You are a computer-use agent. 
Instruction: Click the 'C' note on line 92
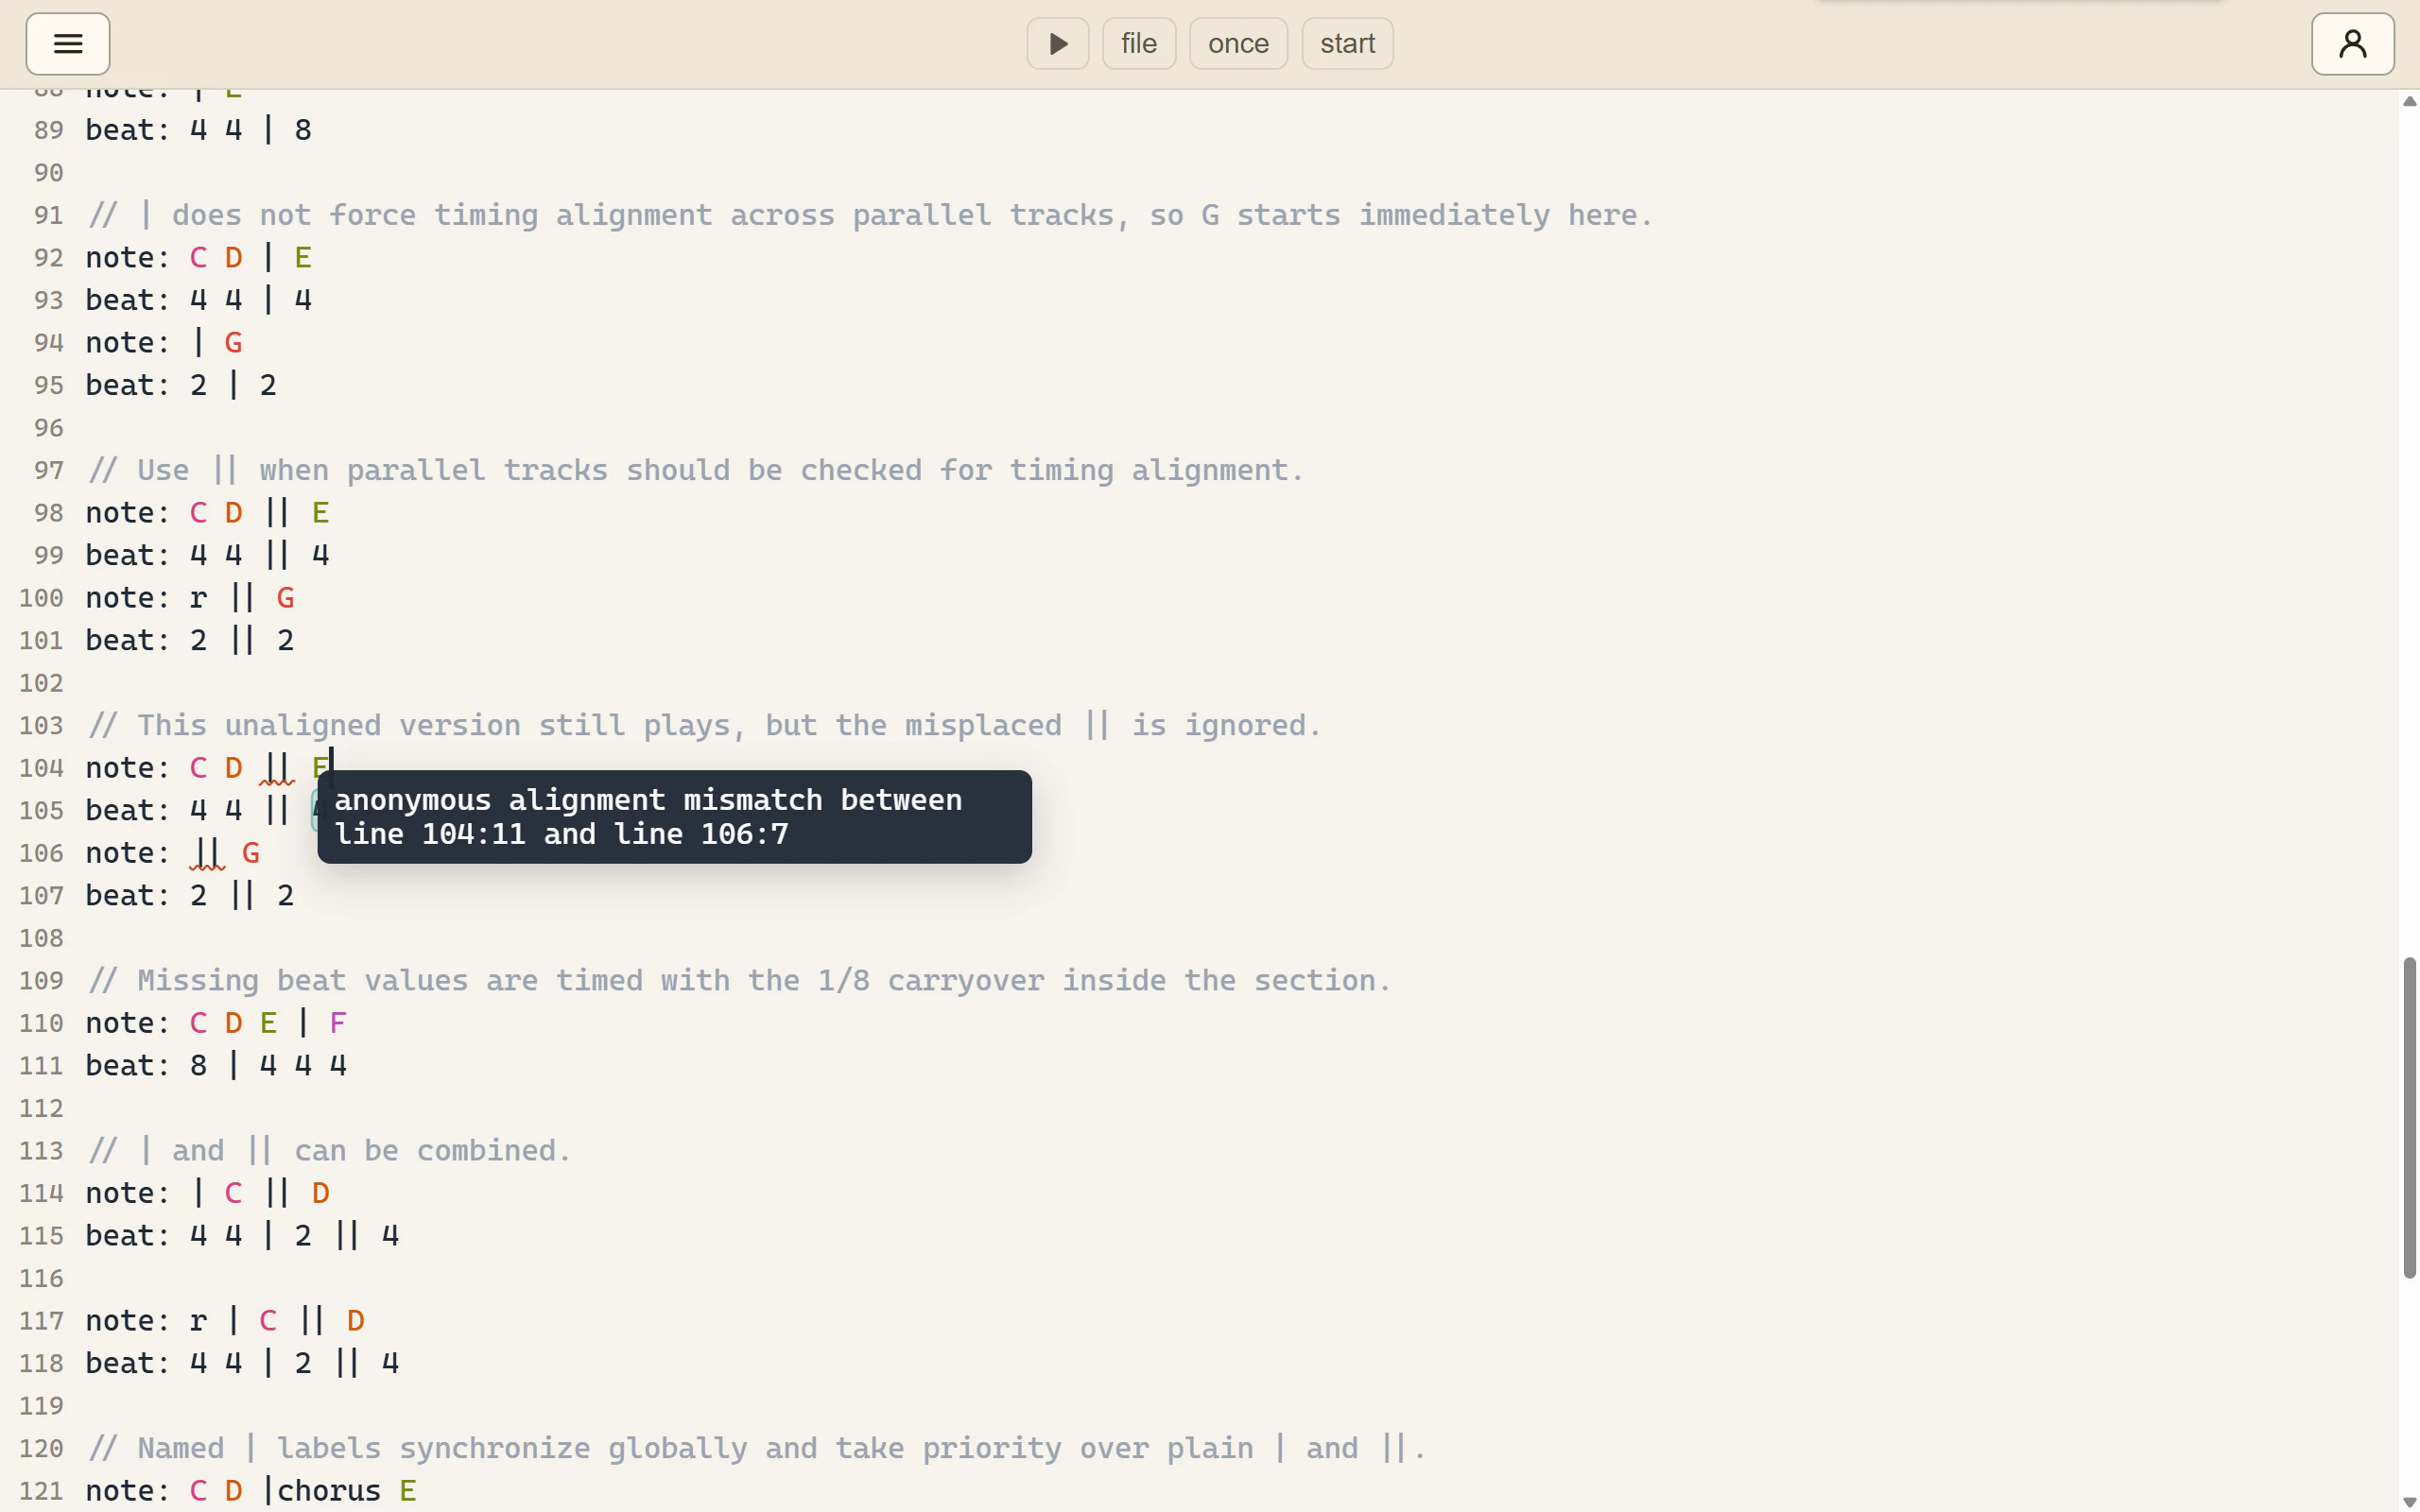coord(198,258)
